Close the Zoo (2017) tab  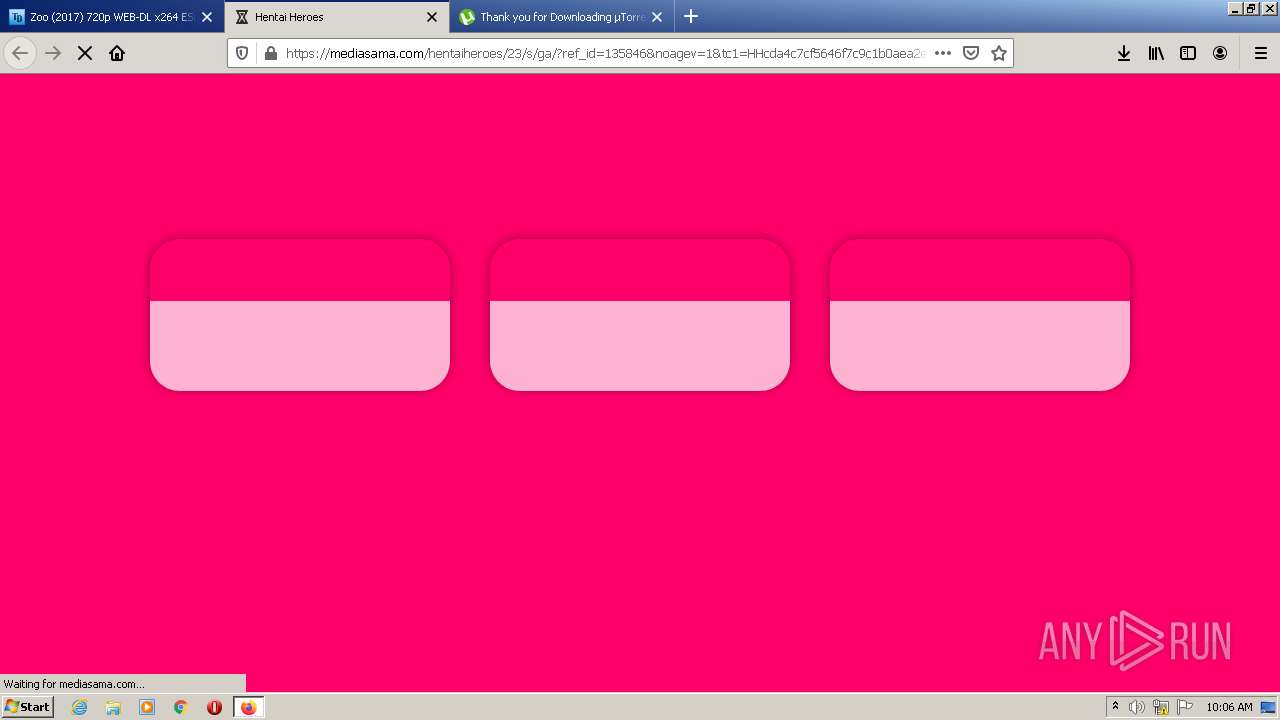click(207, 17)
